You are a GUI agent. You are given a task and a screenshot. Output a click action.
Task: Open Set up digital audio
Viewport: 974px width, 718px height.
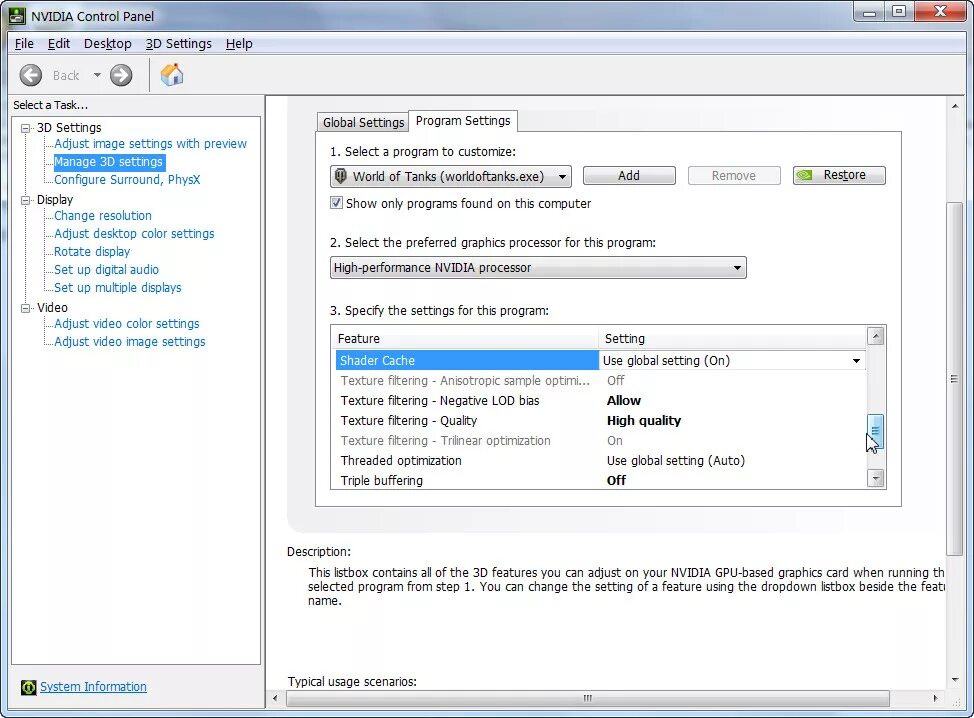pos(106,270)
